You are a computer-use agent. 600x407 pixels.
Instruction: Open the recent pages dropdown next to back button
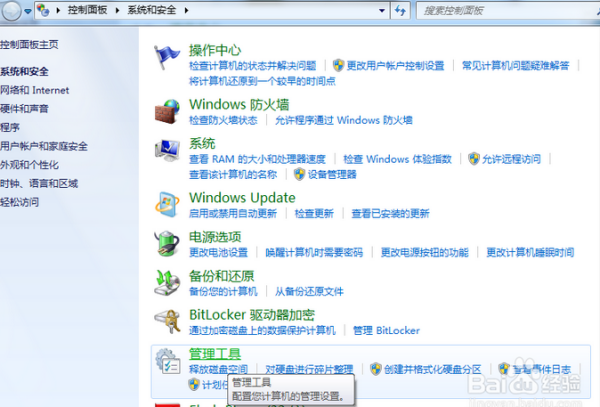click(28, 11)
